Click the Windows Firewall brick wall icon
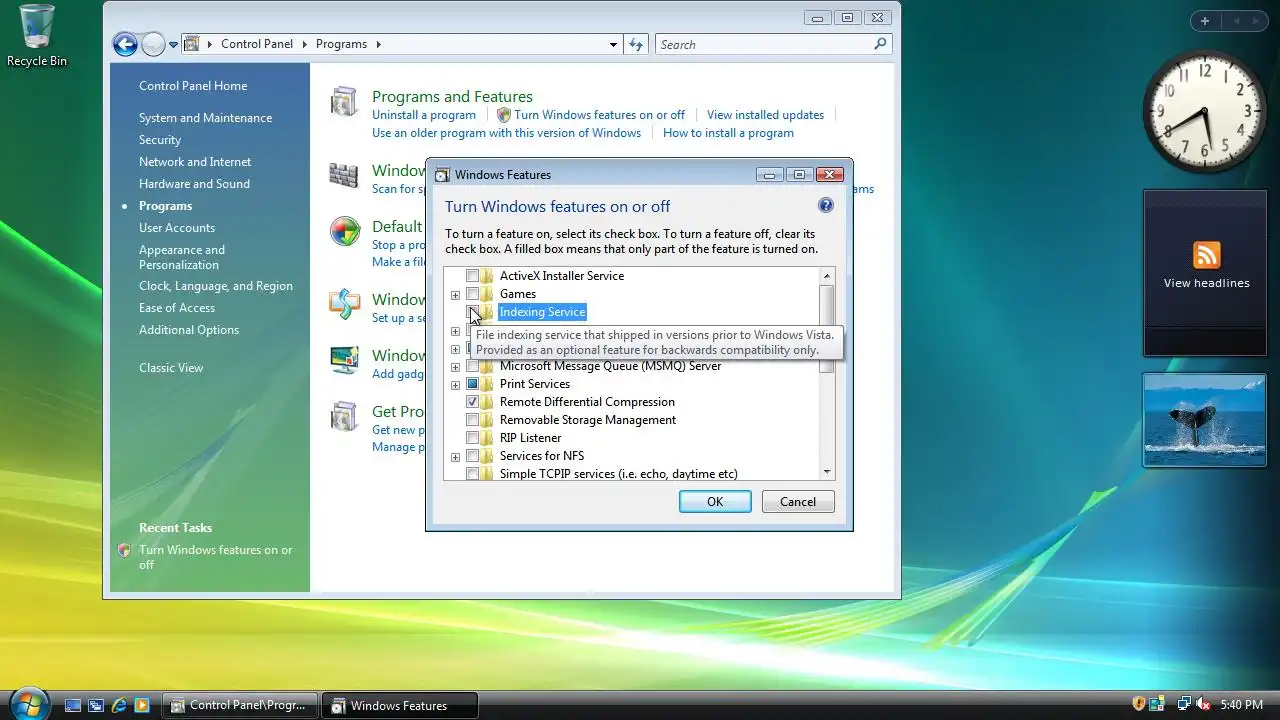Image resolution: width=1280 pixels, height=720 pixels. tap(344, 175)
